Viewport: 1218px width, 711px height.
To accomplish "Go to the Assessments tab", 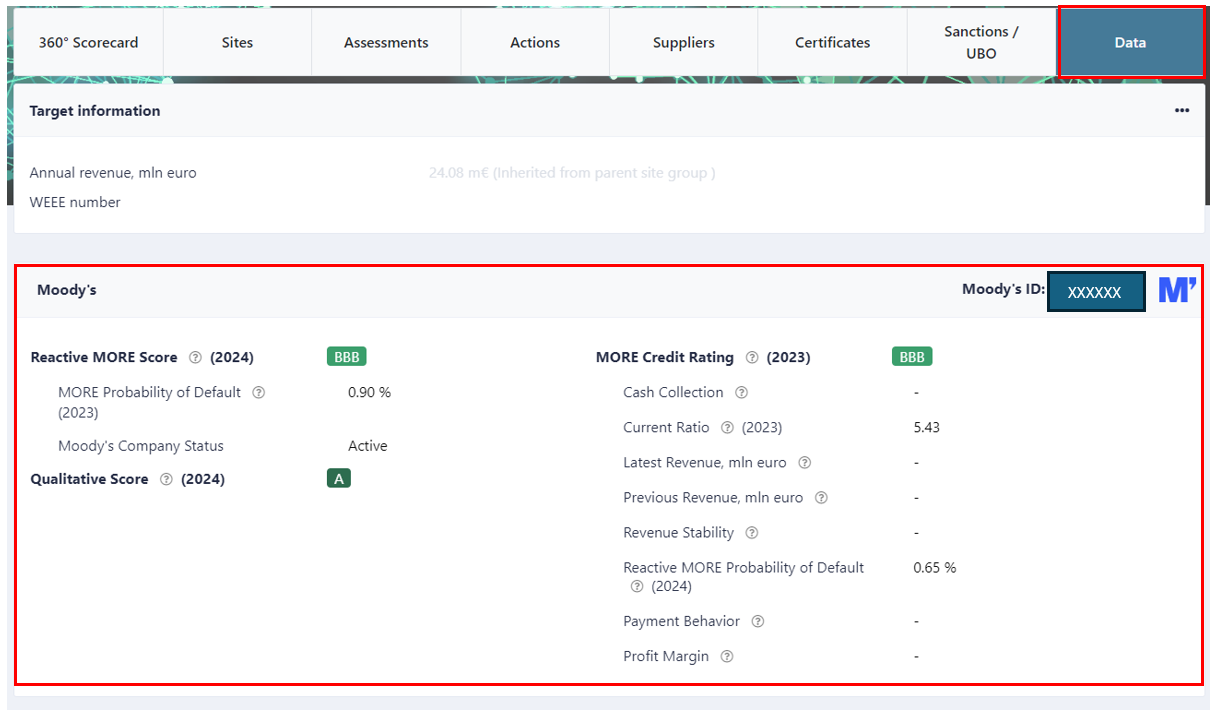I will pyautogui.click(x=386, y=42).
